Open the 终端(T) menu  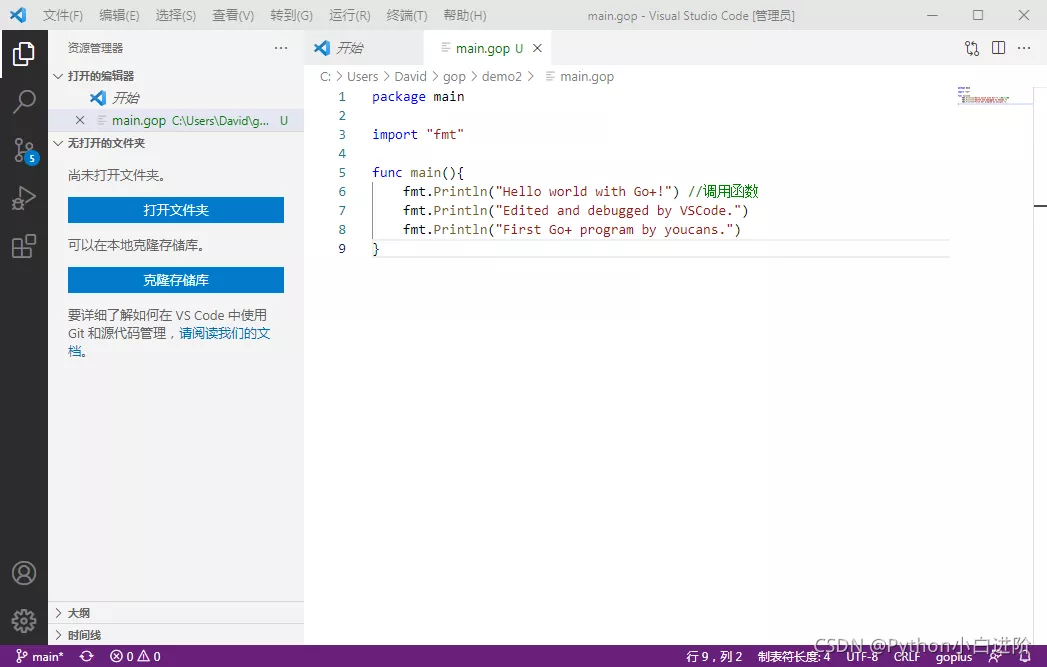click(x=406, y=15)
